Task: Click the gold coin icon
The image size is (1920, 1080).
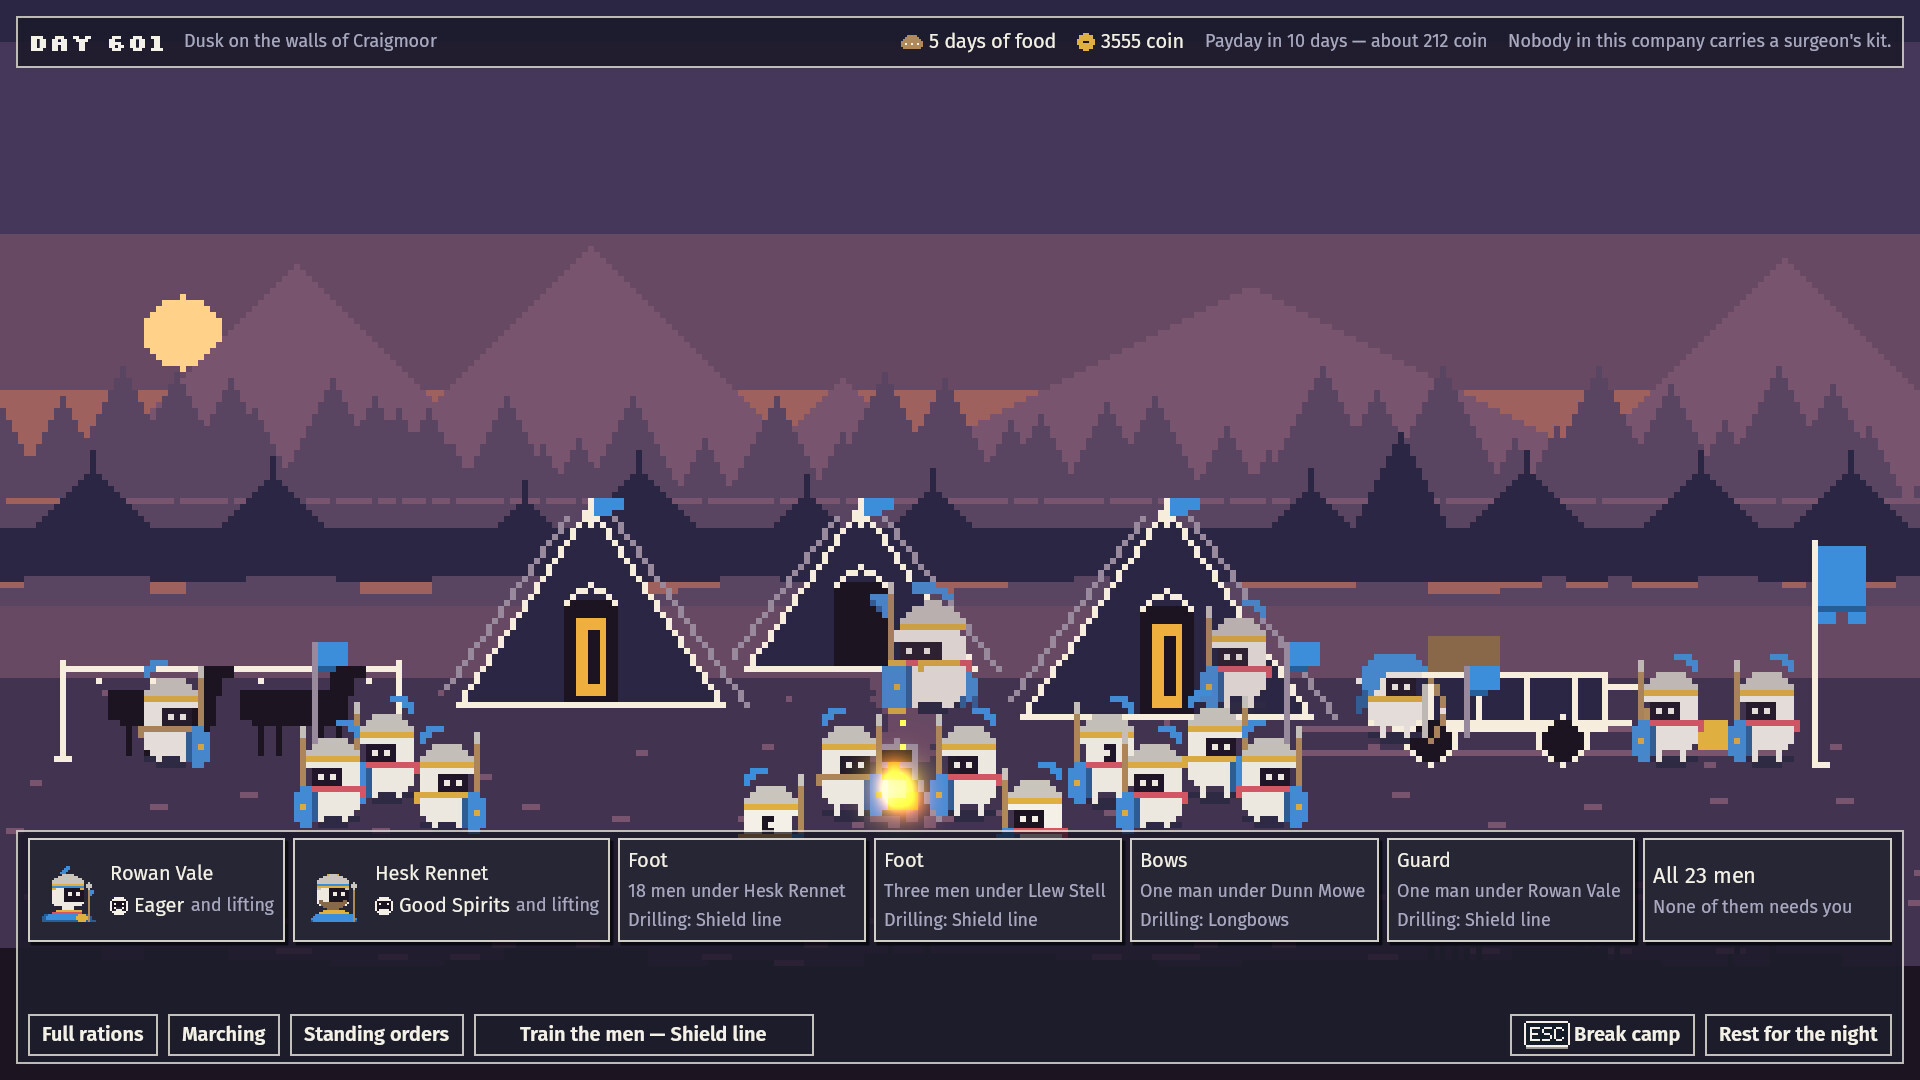Action: pyautogui.click(x=1085, y=42)
